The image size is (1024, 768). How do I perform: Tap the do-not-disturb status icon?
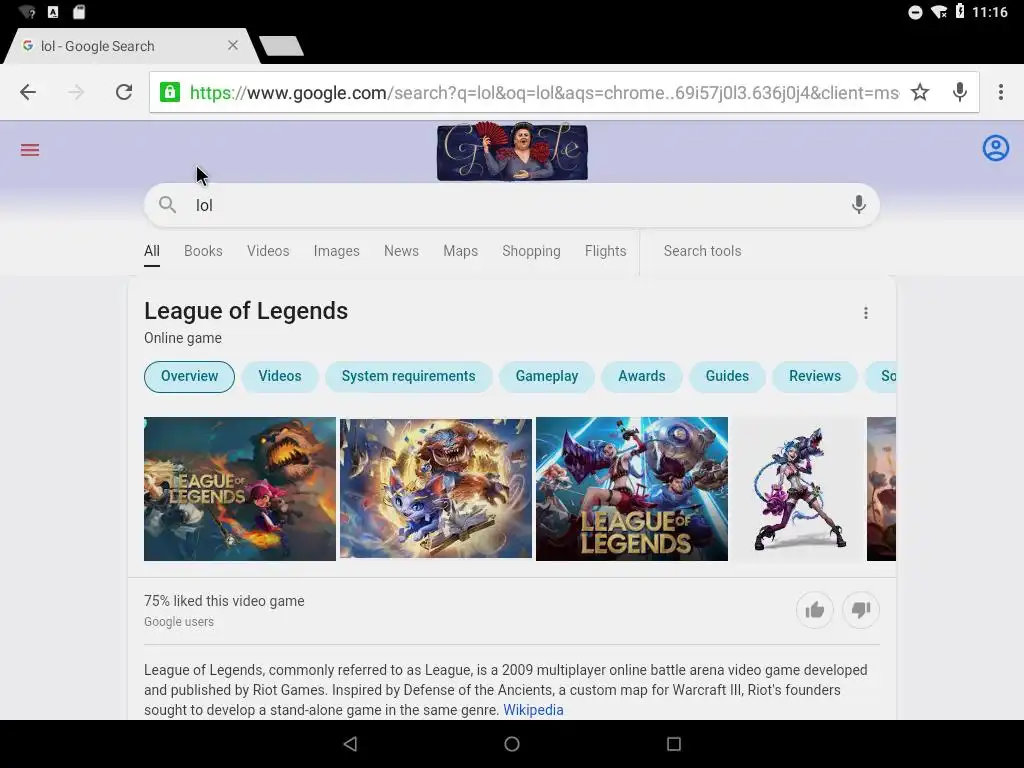click(x=915, y=12)
